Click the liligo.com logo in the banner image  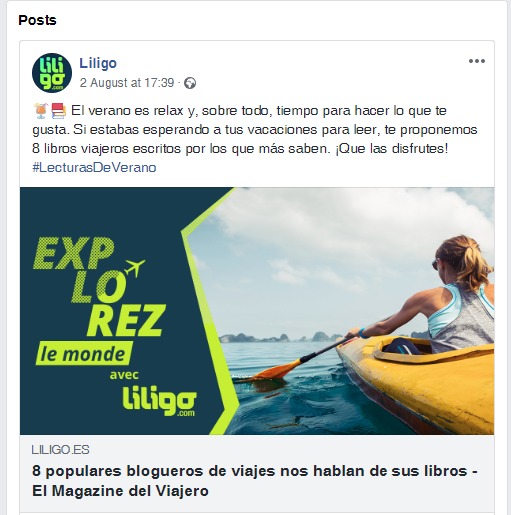(x=159, y=401)
